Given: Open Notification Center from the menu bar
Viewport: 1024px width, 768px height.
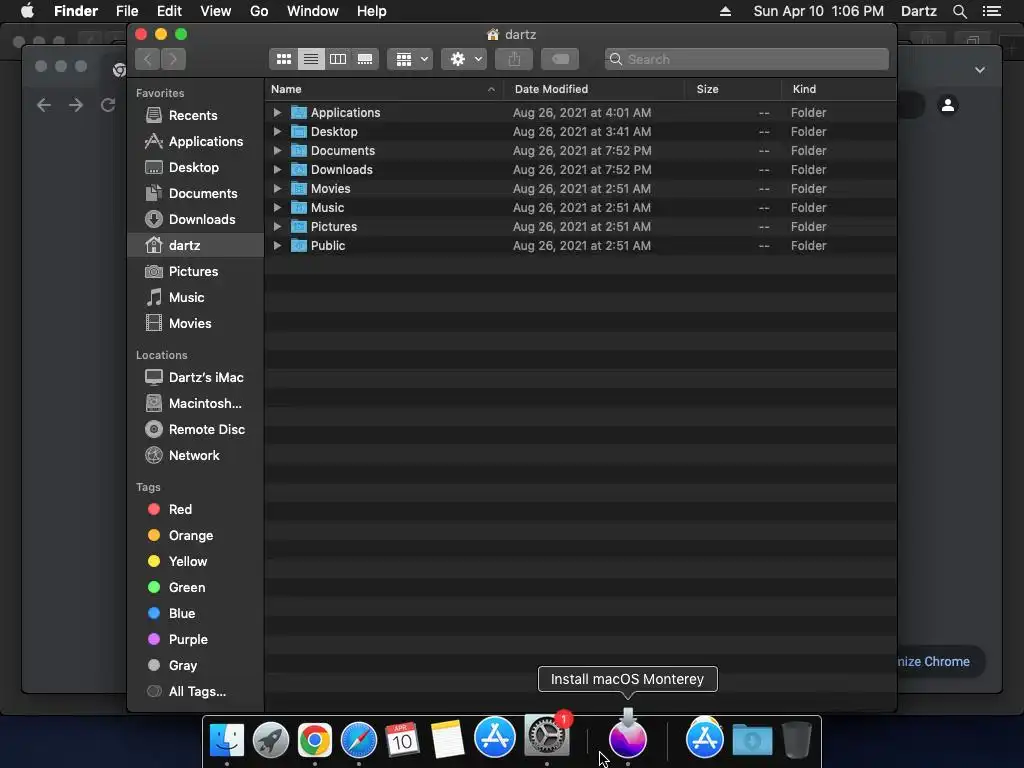Looking at the screenshot, I should (992, 11).
